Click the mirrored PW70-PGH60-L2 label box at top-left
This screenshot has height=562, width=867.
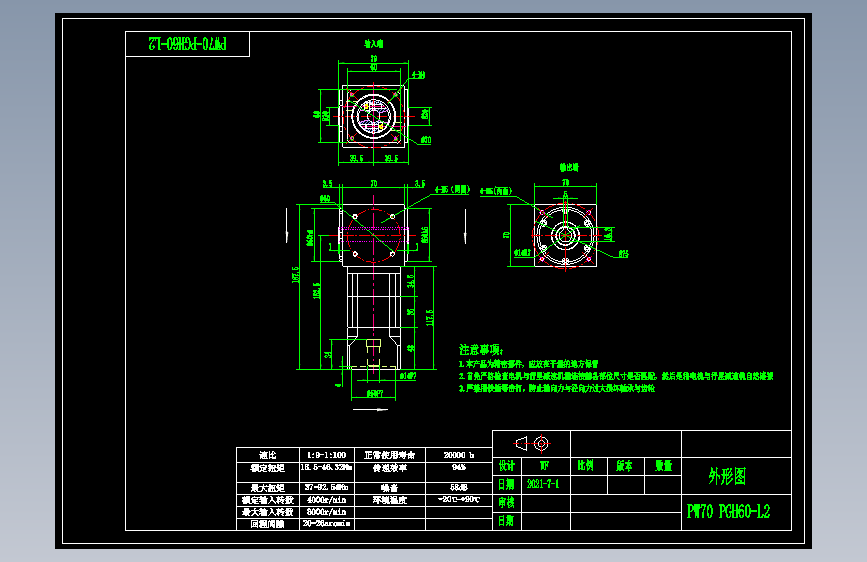point(187,44)
